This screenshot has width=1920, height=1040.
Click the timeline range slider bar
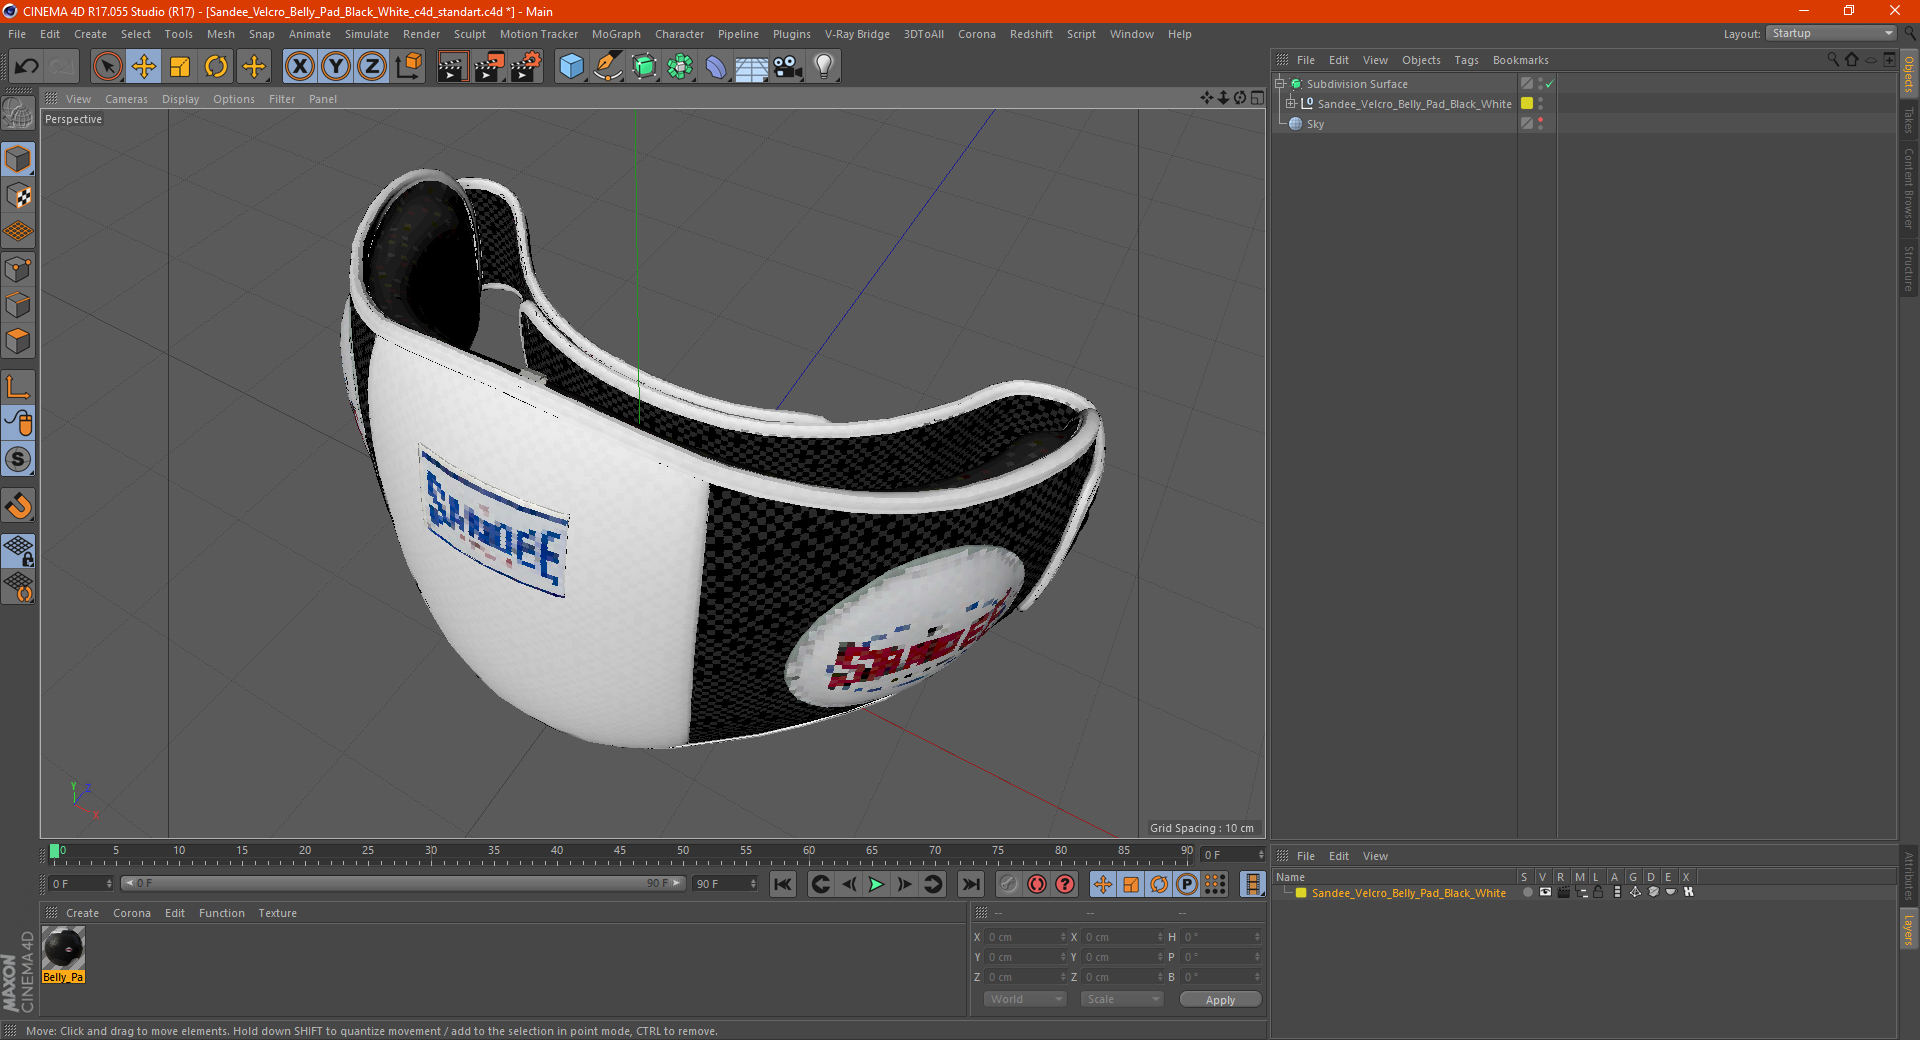pyautogui.click(x=403, y=883)
